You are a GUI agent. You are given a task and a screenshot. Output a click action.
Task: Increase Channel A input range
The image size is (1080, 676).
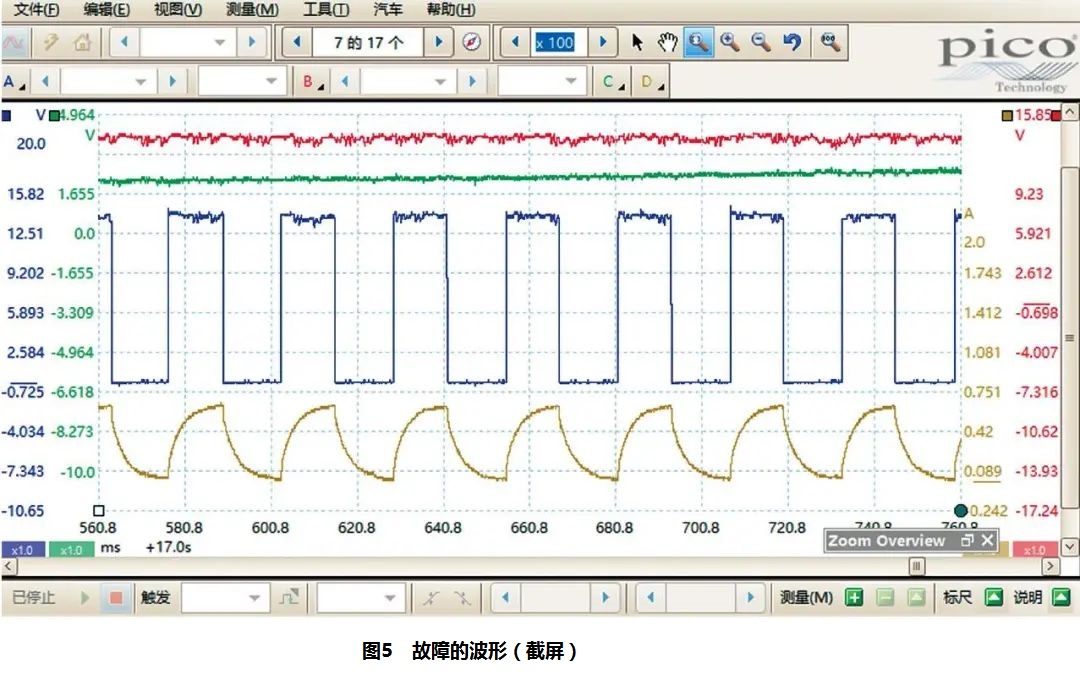[172, 81]
